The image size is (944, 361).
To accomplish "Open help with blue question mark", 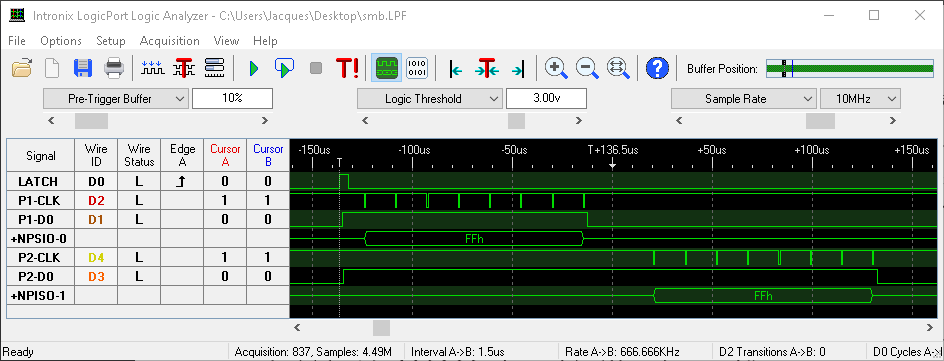I will [x=657, y=68].
